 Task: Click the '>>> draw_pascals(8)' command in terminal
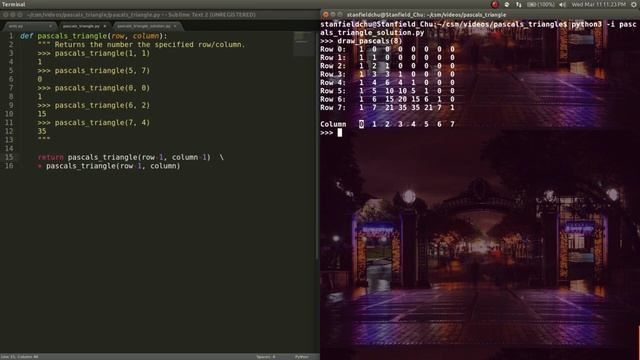point(361,41)
